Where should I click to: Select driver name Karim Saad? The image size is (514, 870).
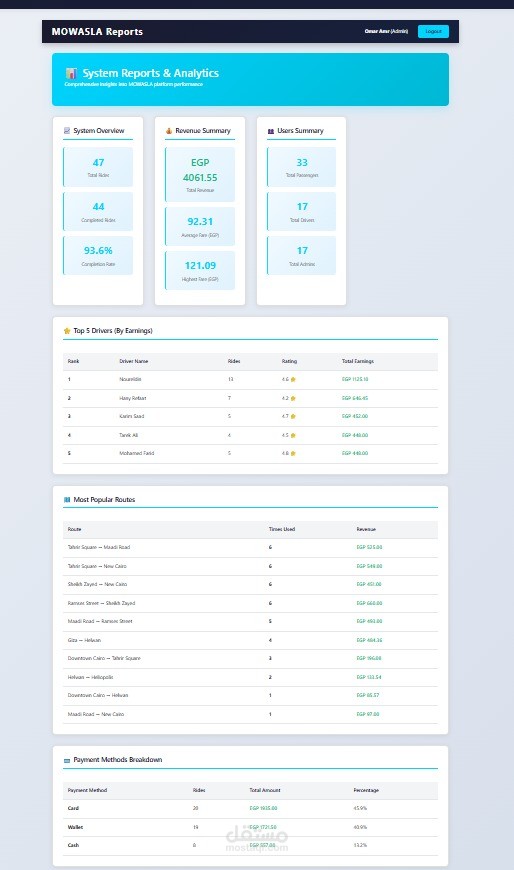pos(132,416)
